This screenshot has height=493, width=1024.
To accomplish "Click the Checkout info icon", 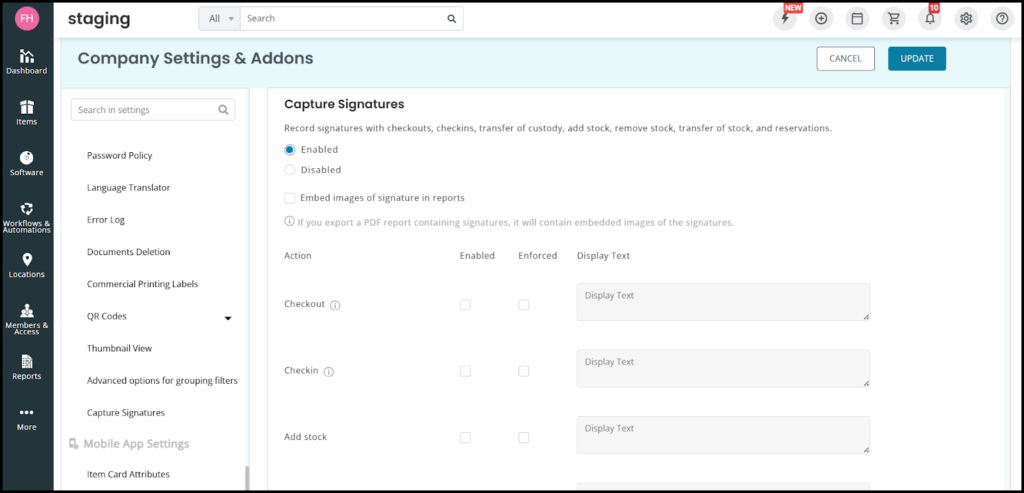I will [x=335, y=305].
